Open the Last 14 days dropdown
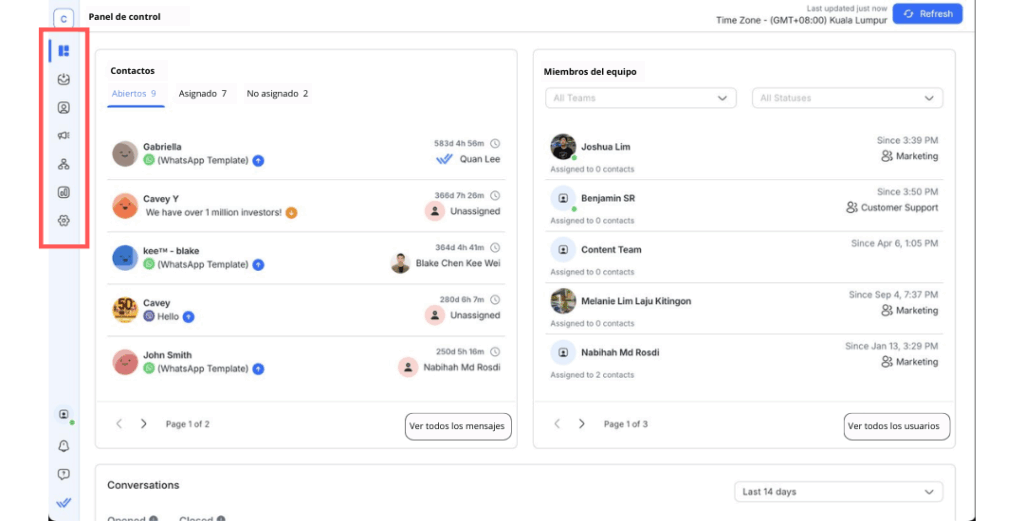 point(839,492)
